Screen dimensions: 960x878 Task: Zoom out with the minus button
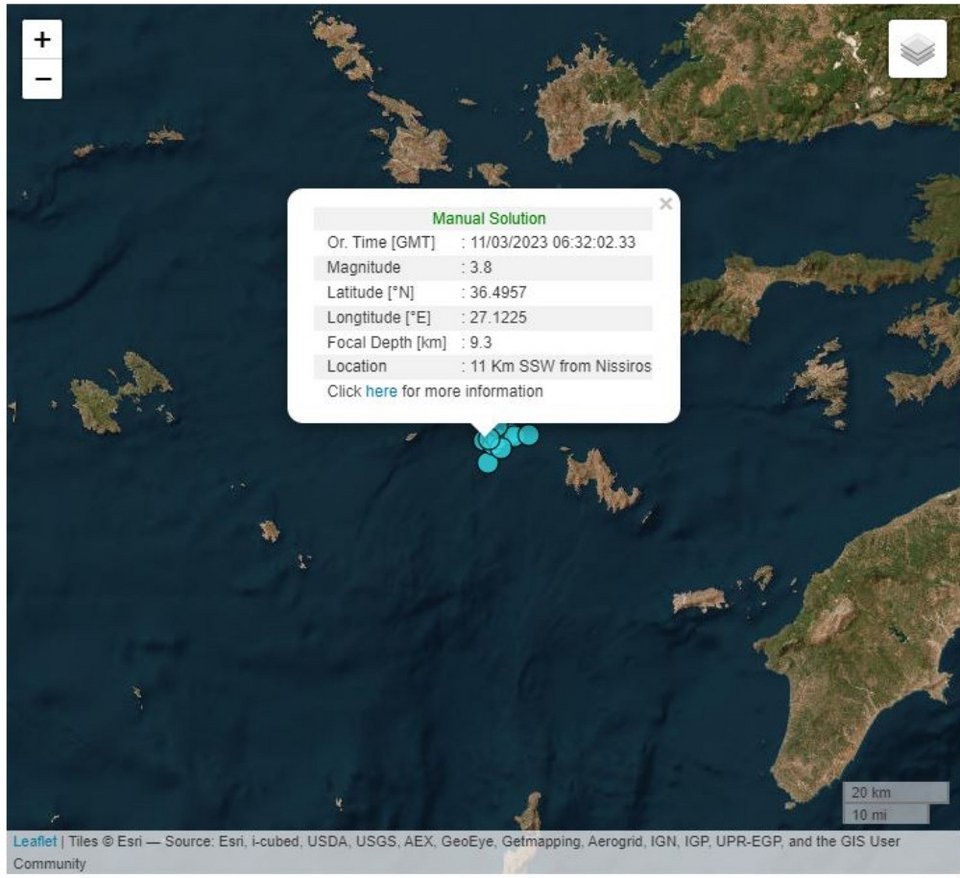[42, 79]
